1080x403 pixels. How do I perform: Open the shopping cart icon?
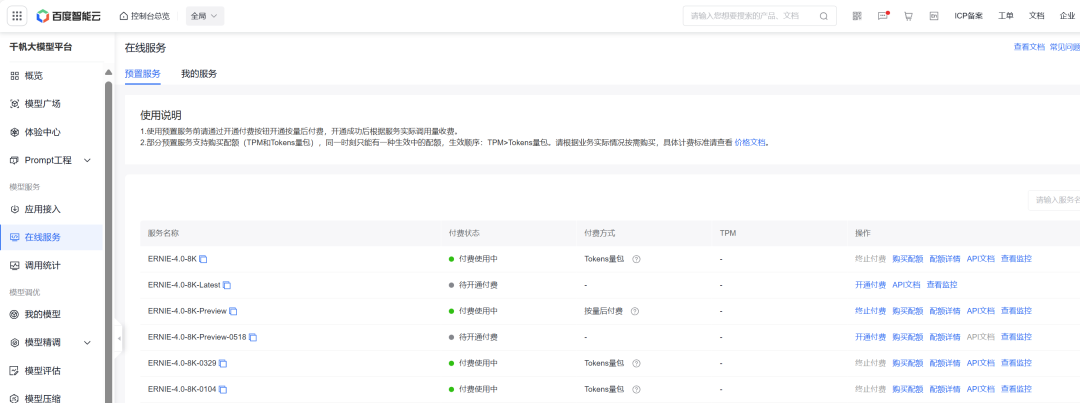point(908,16)
